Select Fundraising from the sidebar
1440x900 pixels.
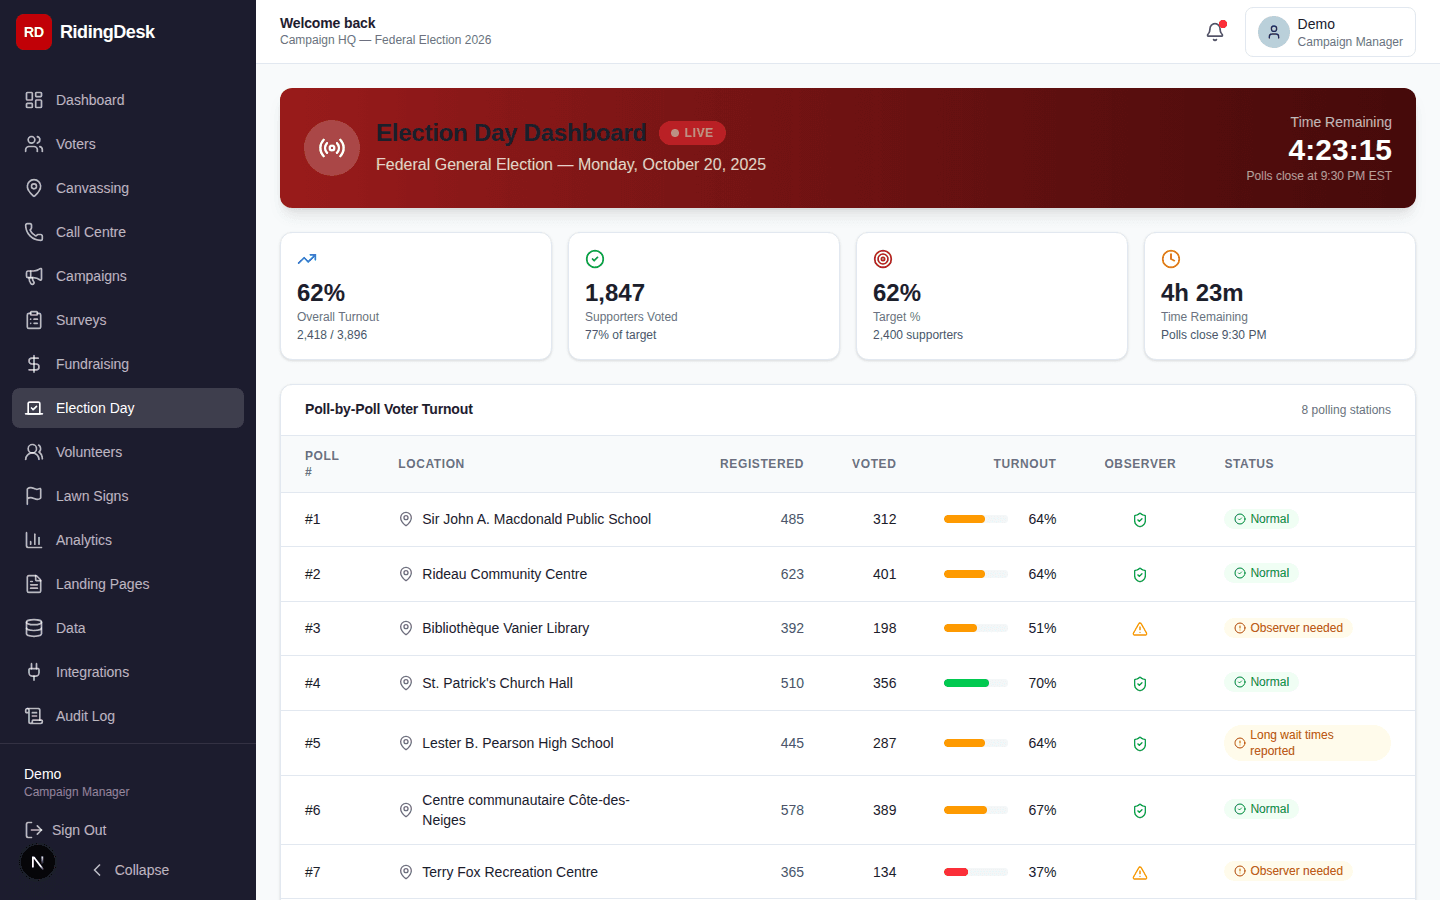click(92, 364)
